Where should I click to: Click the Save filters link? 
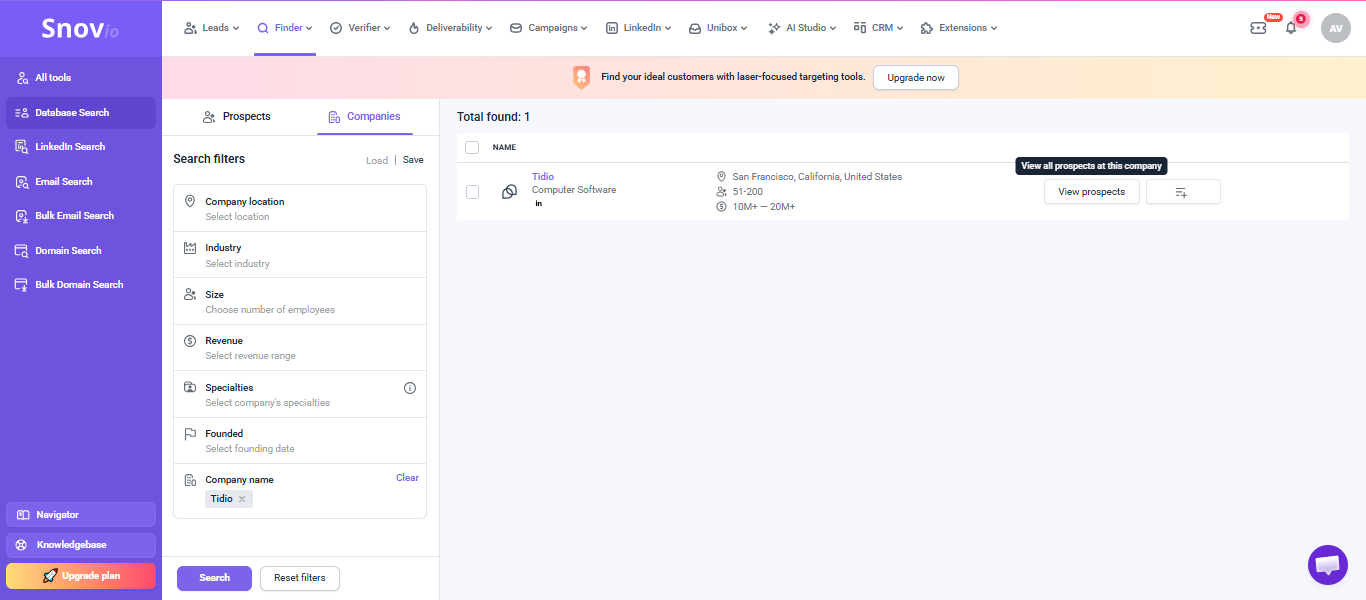413,160
